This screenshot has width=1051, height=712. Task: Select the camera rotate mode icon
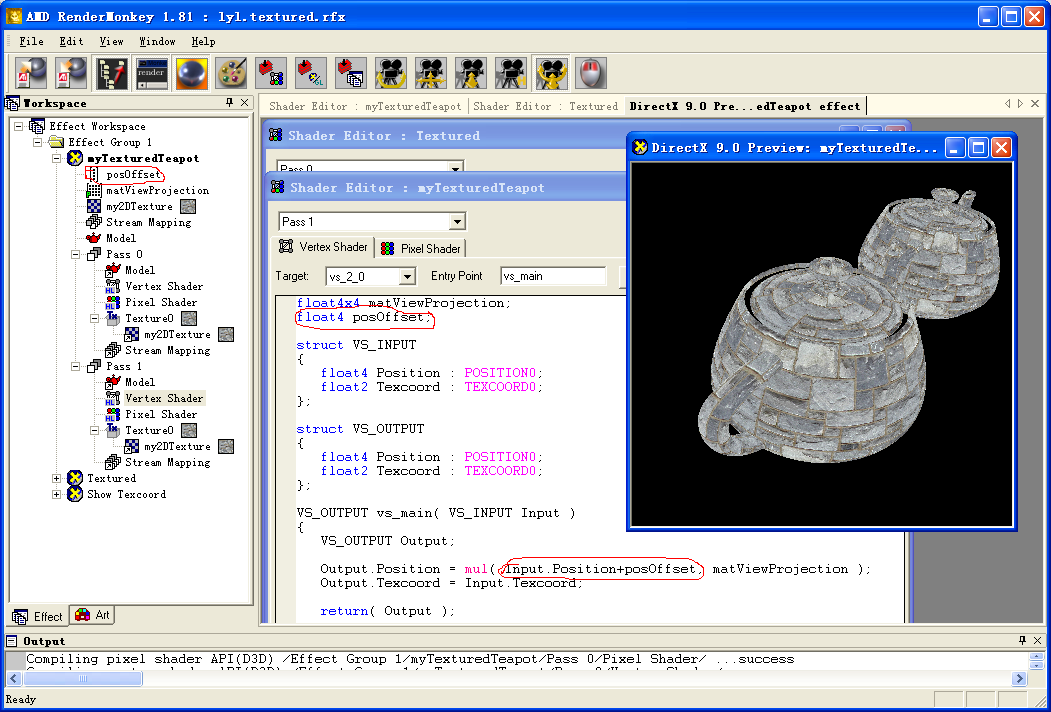391,73
